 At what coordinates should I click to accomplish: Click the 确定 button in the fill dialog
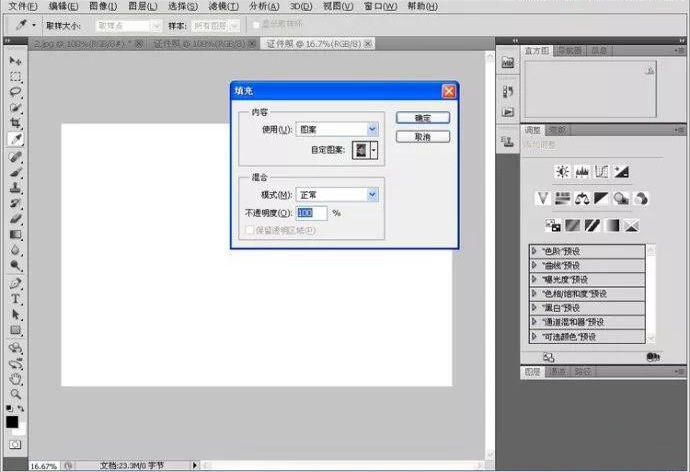click(x=422, y=117)
